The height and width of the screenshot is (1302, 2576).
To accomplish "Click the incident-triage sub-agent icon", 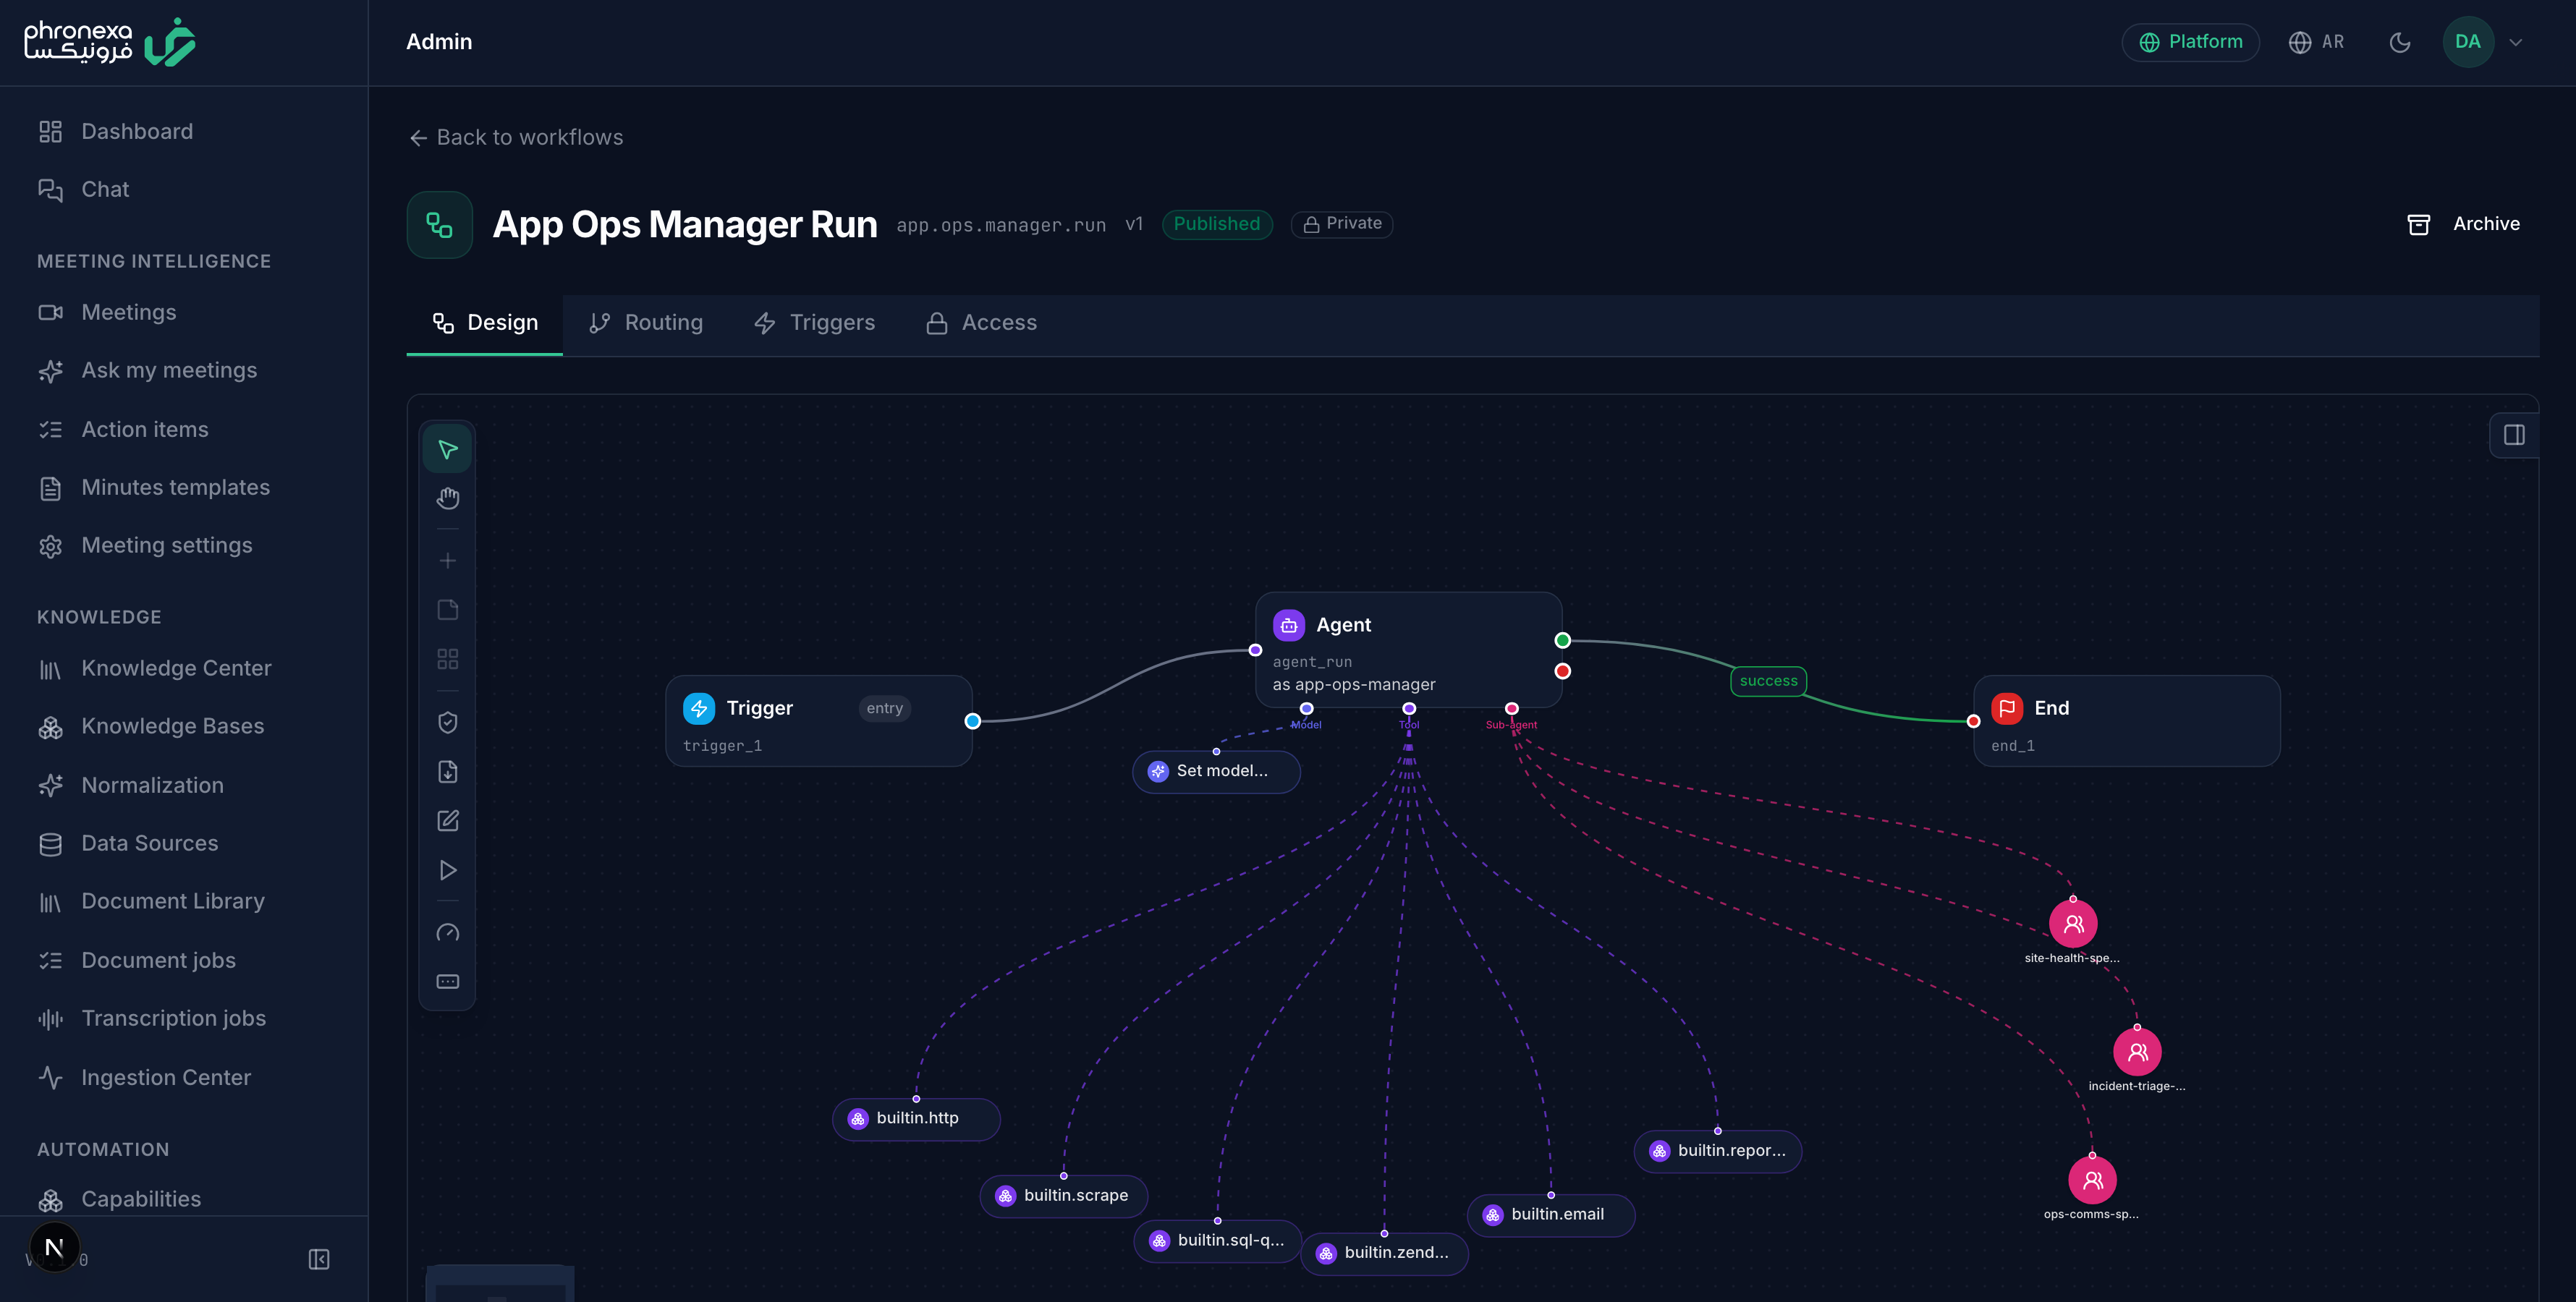I will (2137, 1052).
